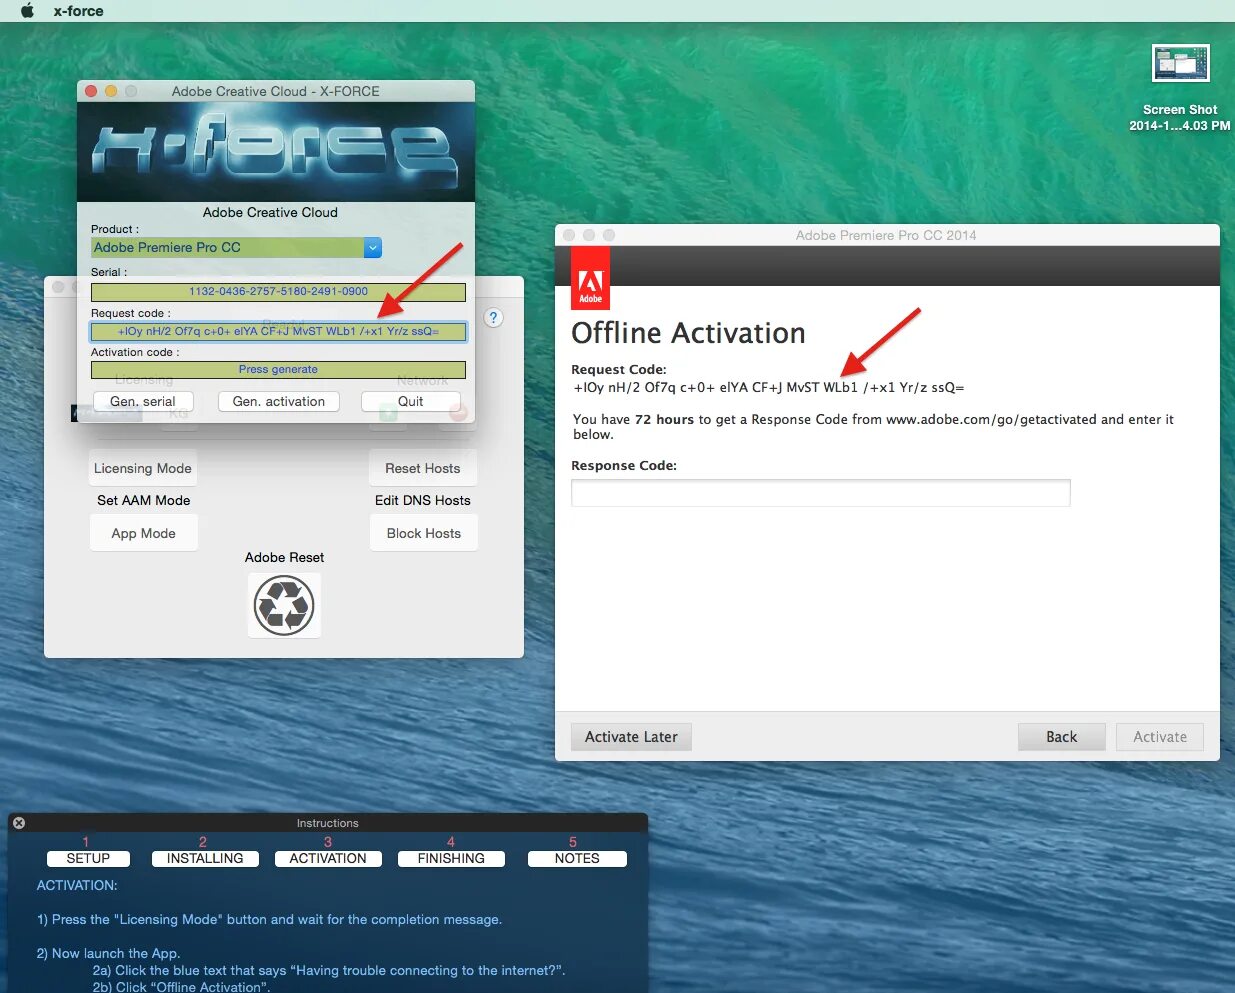Focus the Request code field in X-FORCE

[x=278, y=331]
